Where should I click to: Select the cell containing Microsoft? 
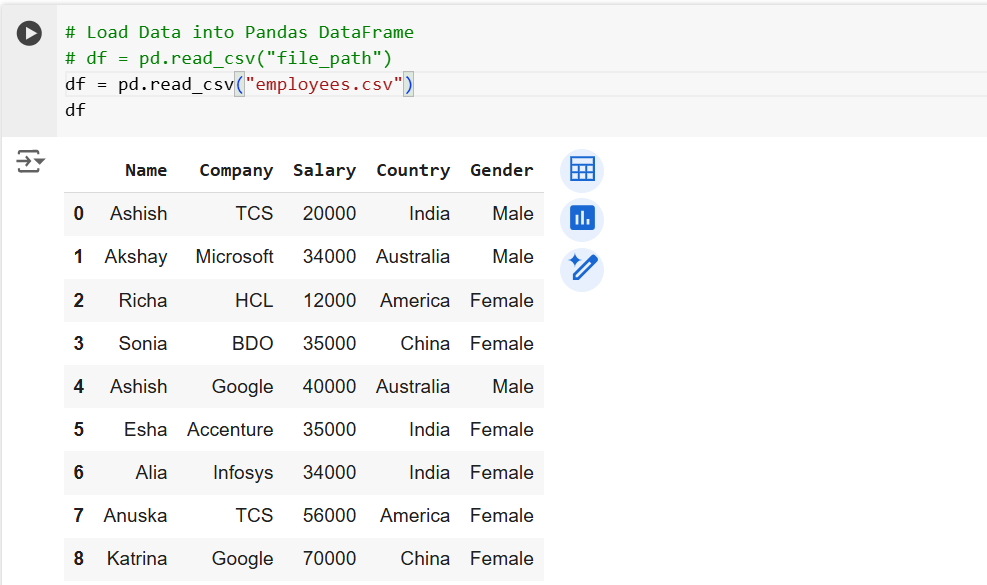(x=235, y=256)
